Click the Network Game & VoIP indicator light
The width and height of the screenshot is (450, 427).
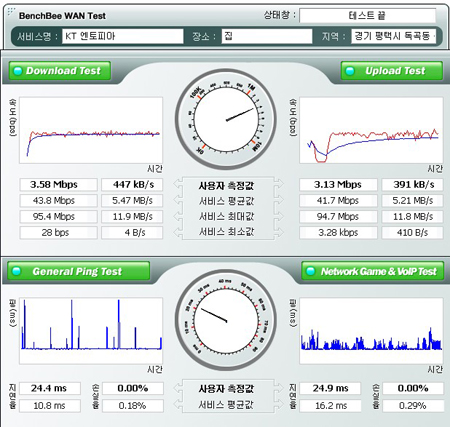coord(310,271)
